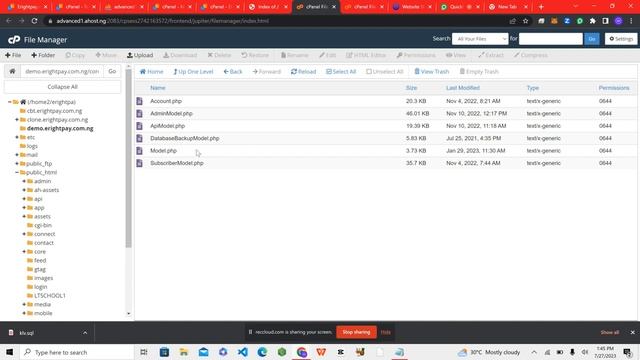Viewport: 640px width, 360px height.
Task: Expand the etc folder
Action: pos(17,137)
